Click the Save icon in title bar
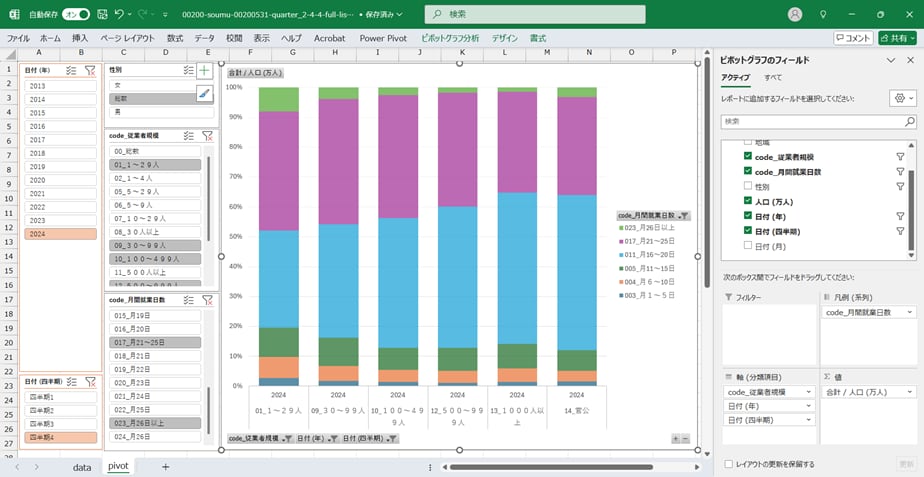This screenshot has height=477, width=924. point(100,15)
